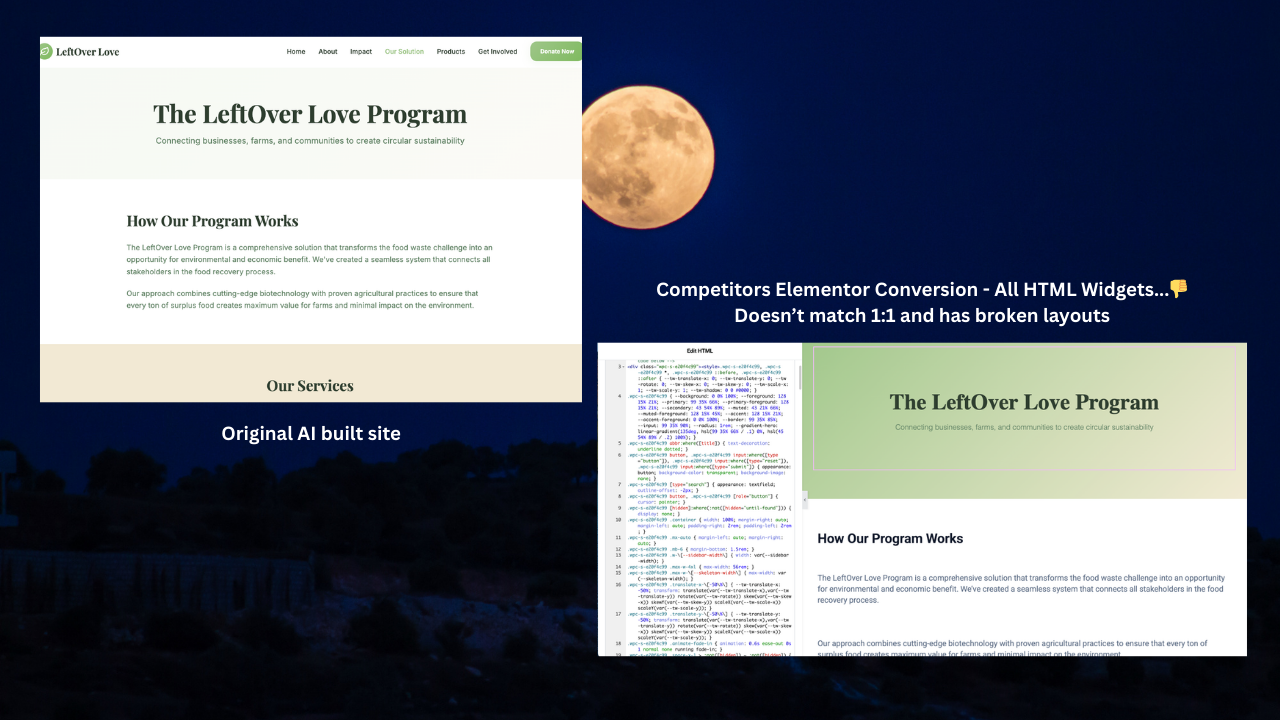This screenshot has height=720, width=1280.
Task: Go to the Impact nav item
Action: pyautogui.click(x=361, y=51)
